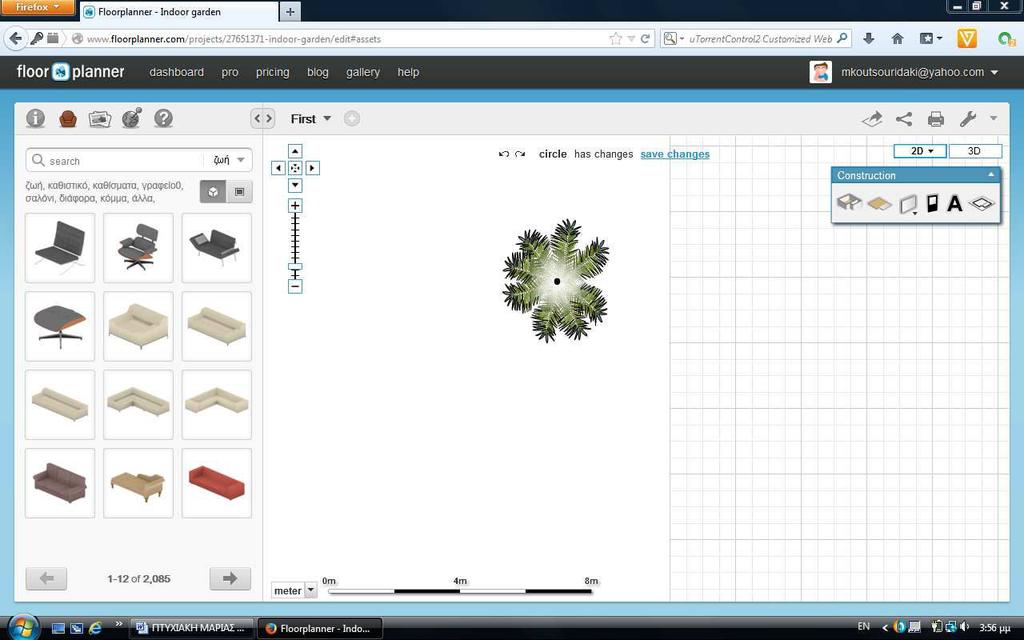The image size is (1024, 640).
Task: Select the draw wall construction tool
Action: coord(908,204)
